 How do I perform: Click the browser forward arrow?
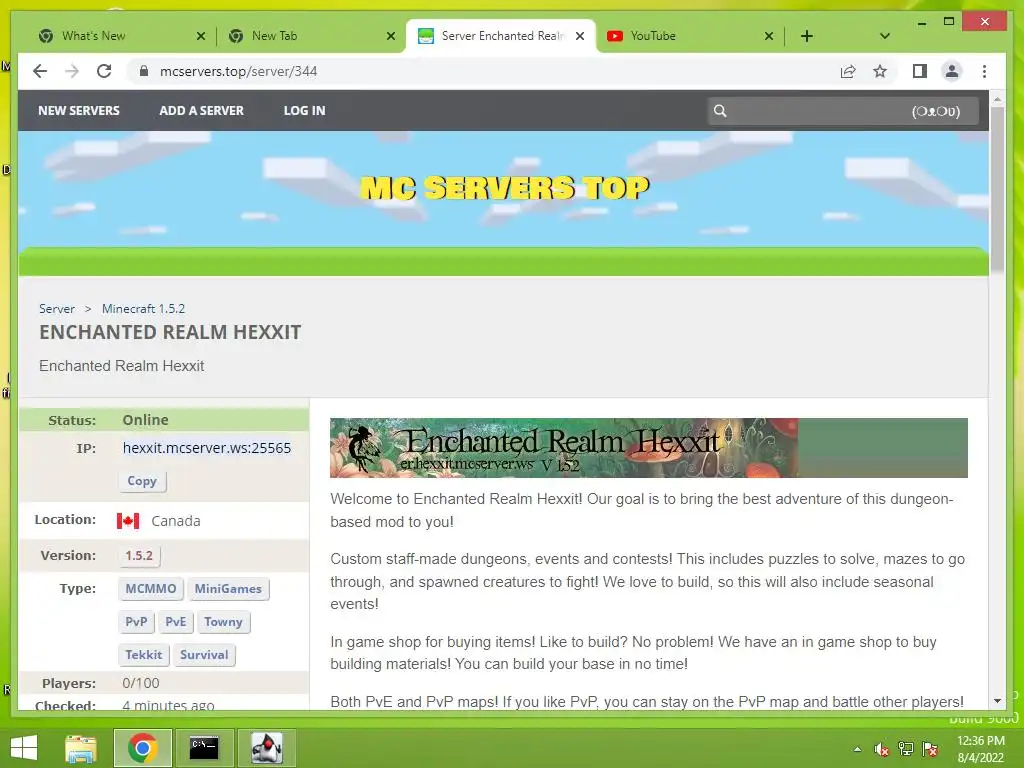coord(72,71)
